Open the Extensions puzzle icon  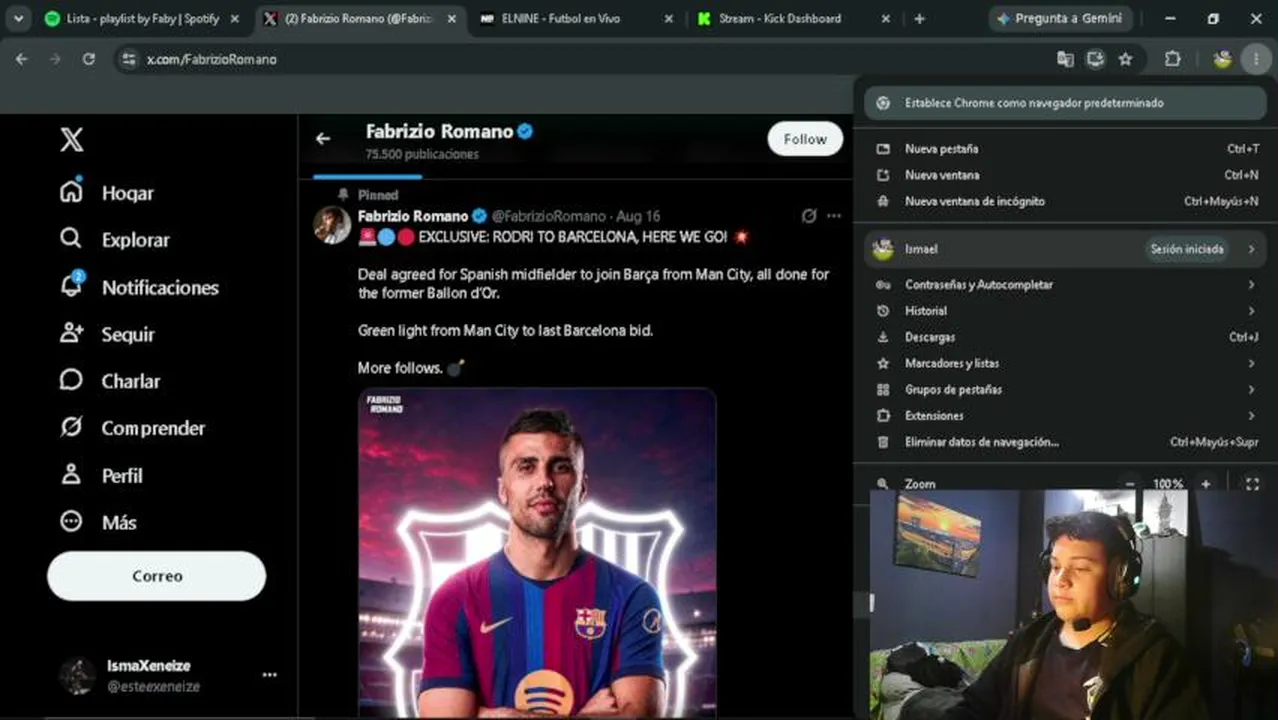tap(1172, 59)
